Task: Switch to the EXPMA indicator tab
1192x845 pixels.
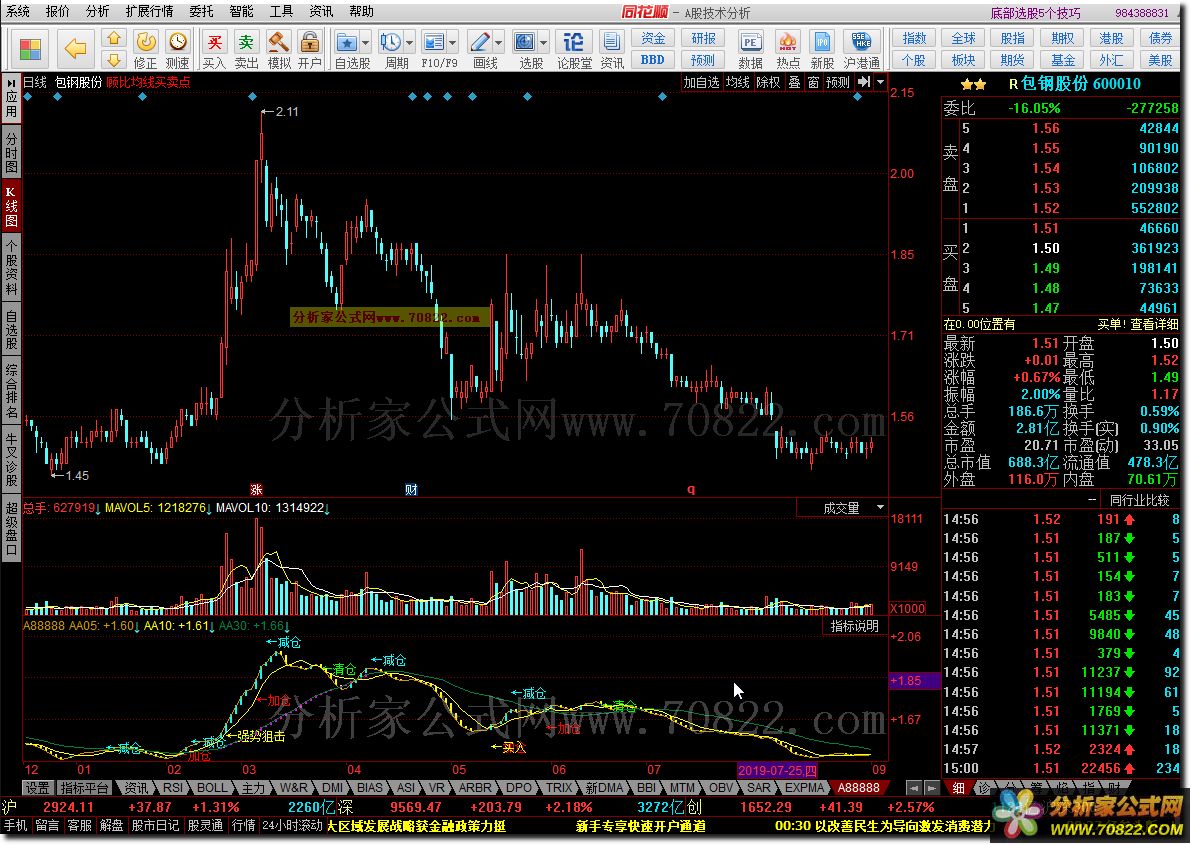Action: click(804, 788)
